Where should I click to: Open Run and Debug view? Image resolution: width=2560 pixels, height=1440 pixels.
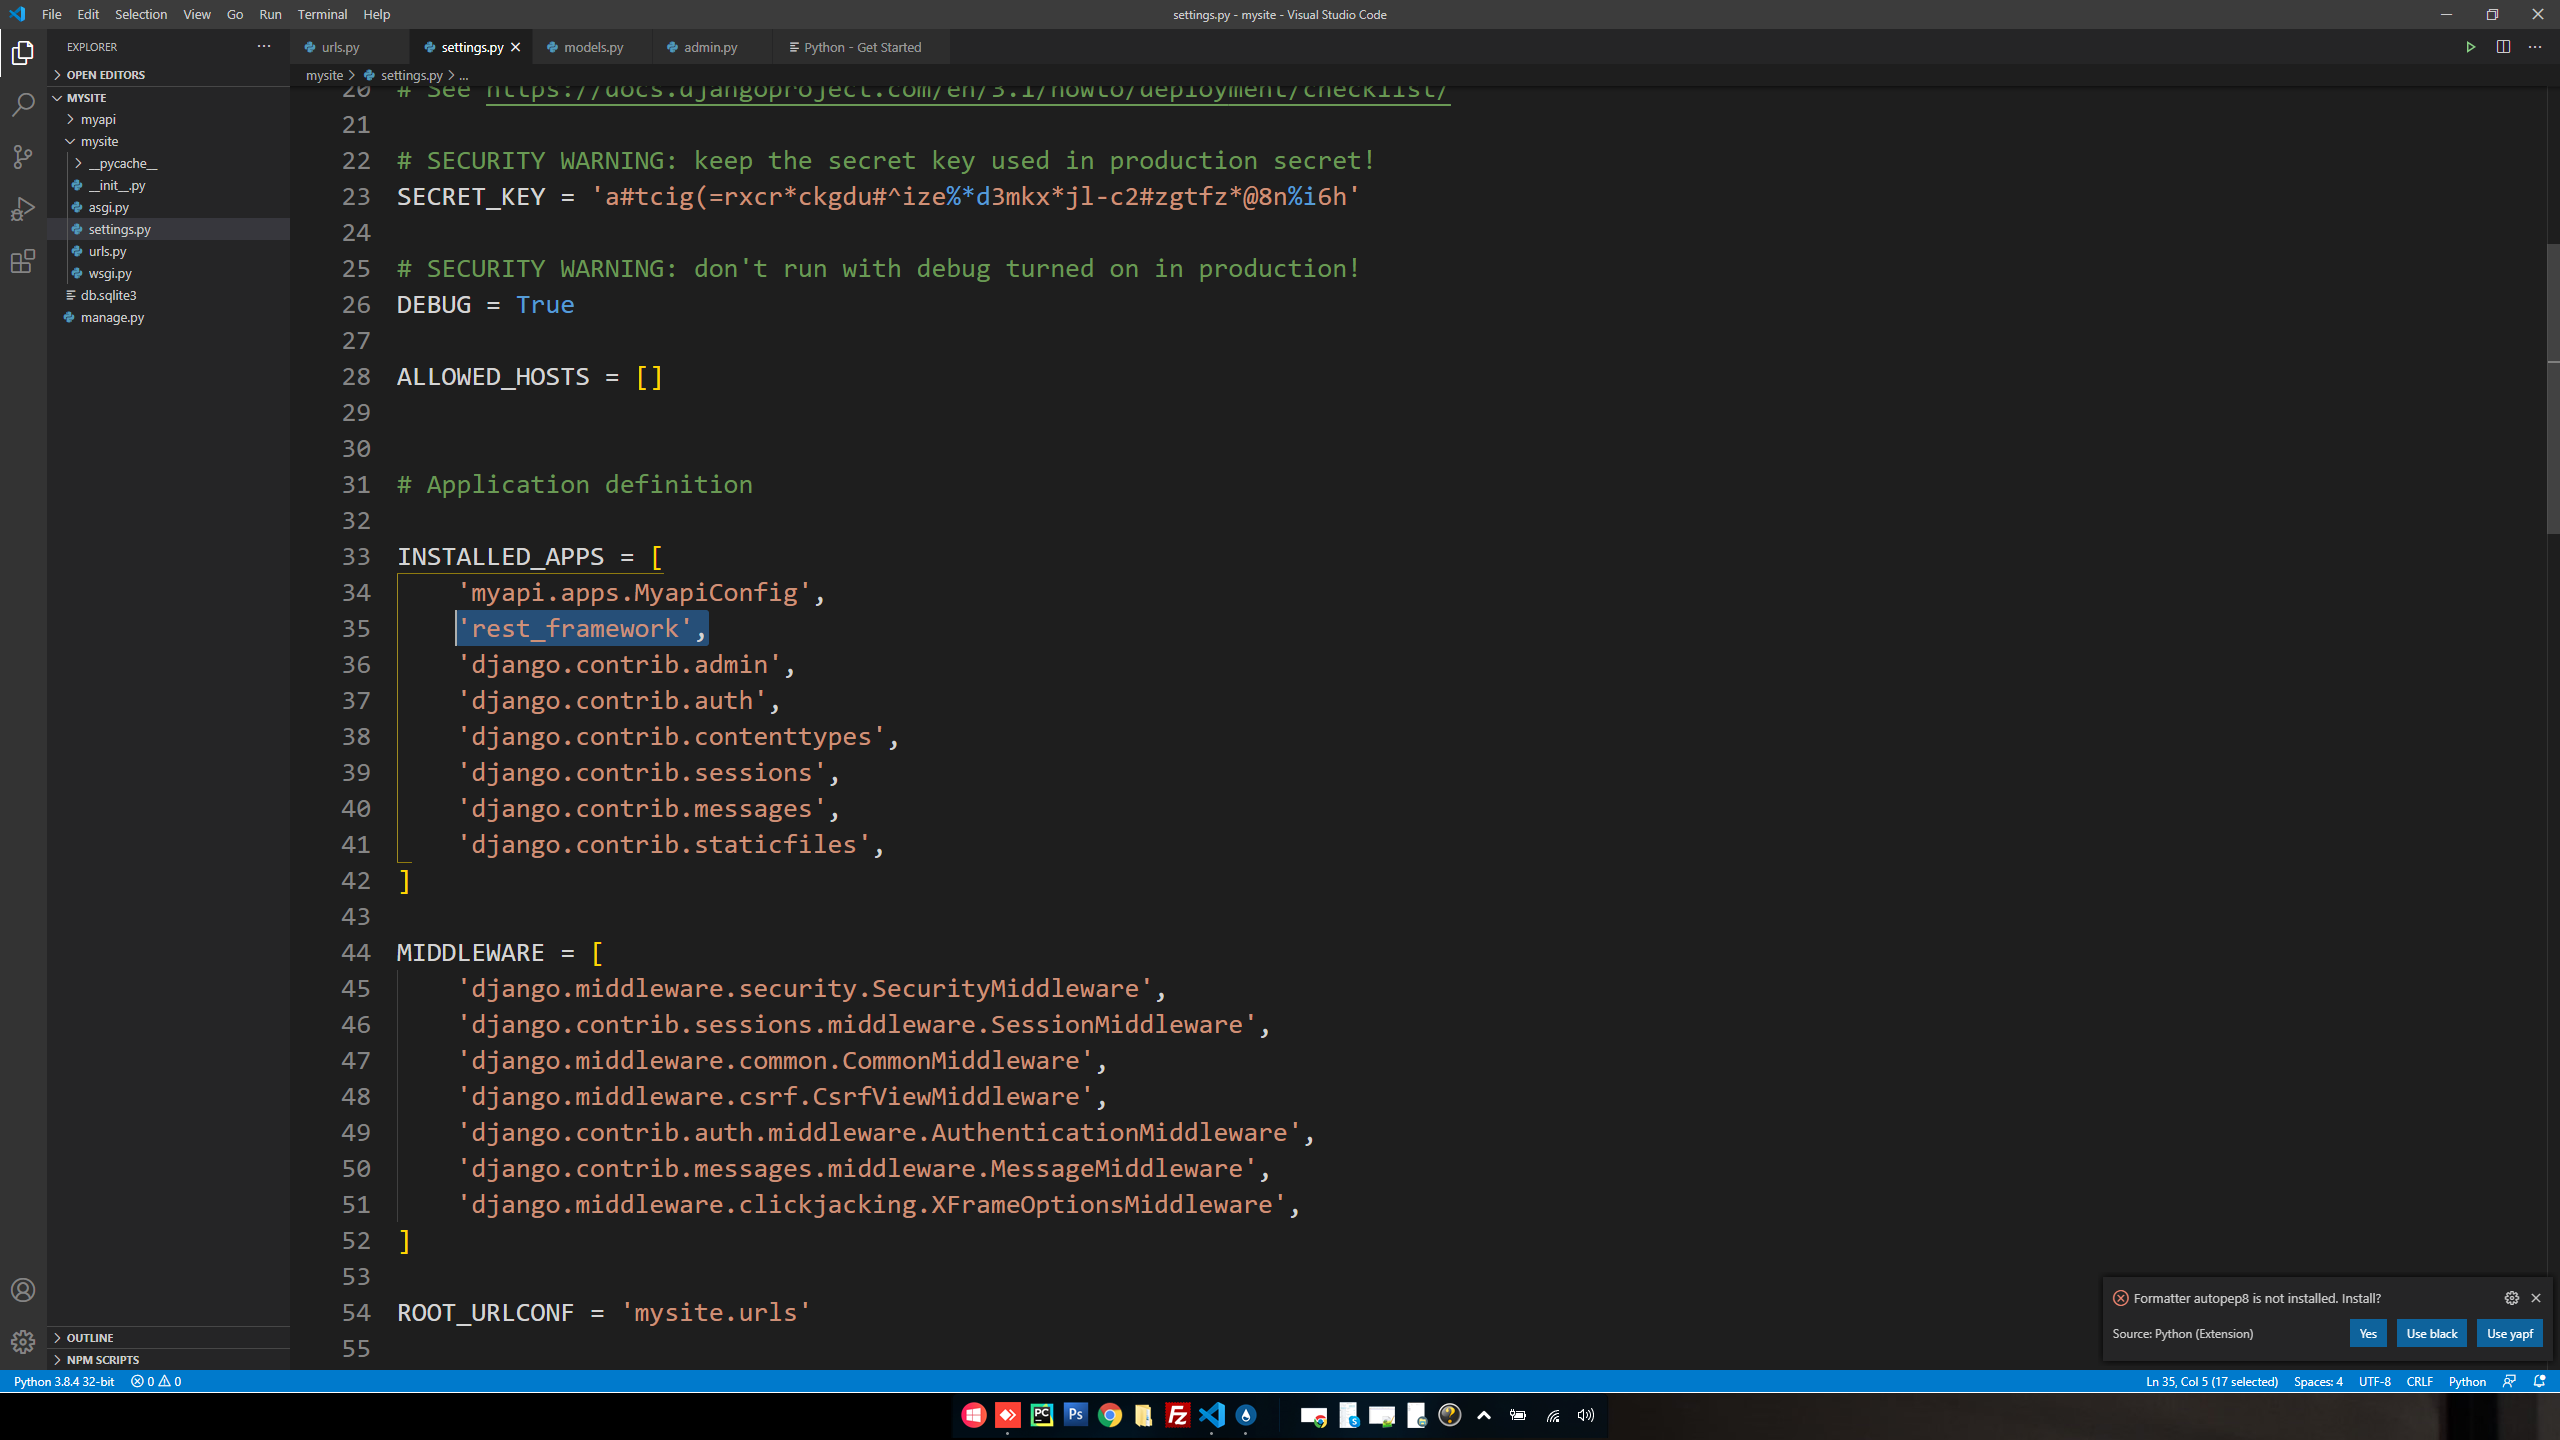coord(23,209)
